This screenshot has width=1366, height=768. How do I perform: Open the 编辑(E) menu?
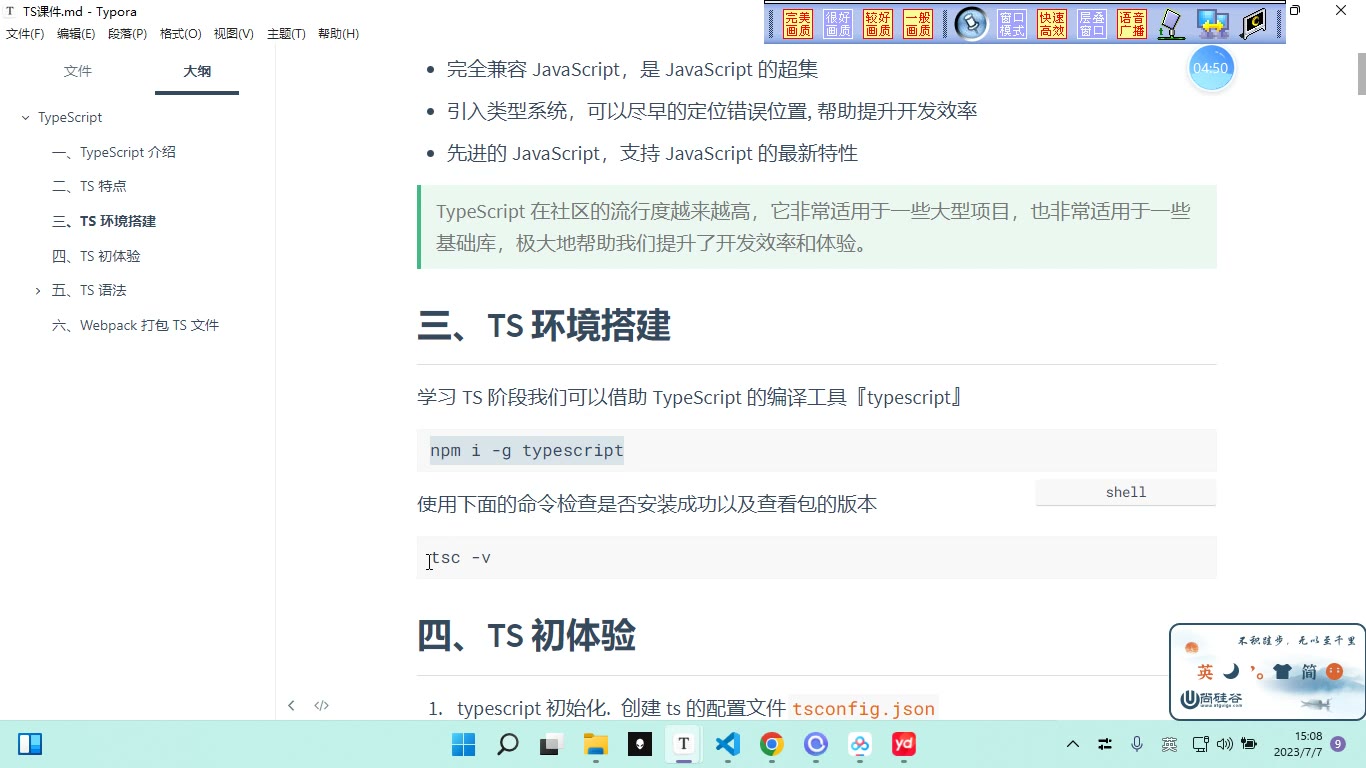pyautogui.click(x=76, y=34)
